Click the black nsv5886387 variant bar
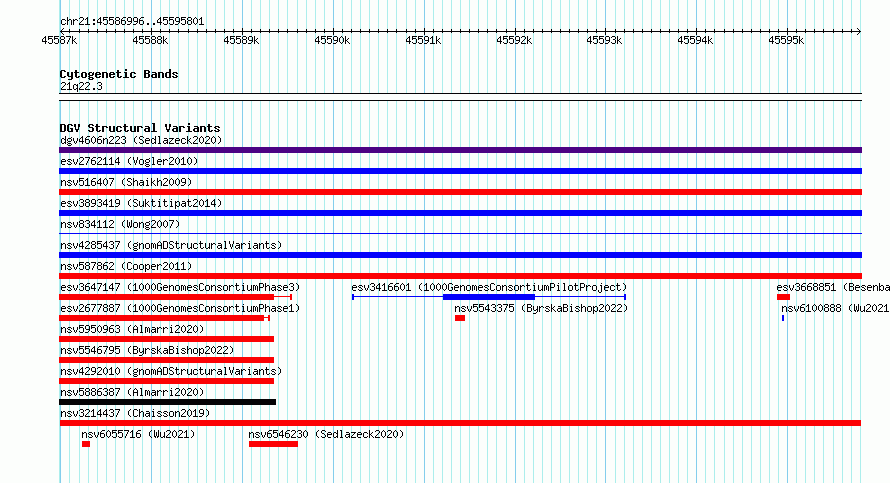This screenshot has width=890, height=483. (167, 402)
